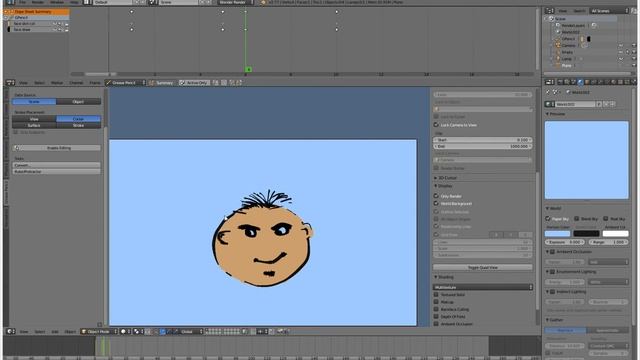This screenshot has width=640, height=360.
Task: Open the 3D View editor type selector icon
Action: 10,331
